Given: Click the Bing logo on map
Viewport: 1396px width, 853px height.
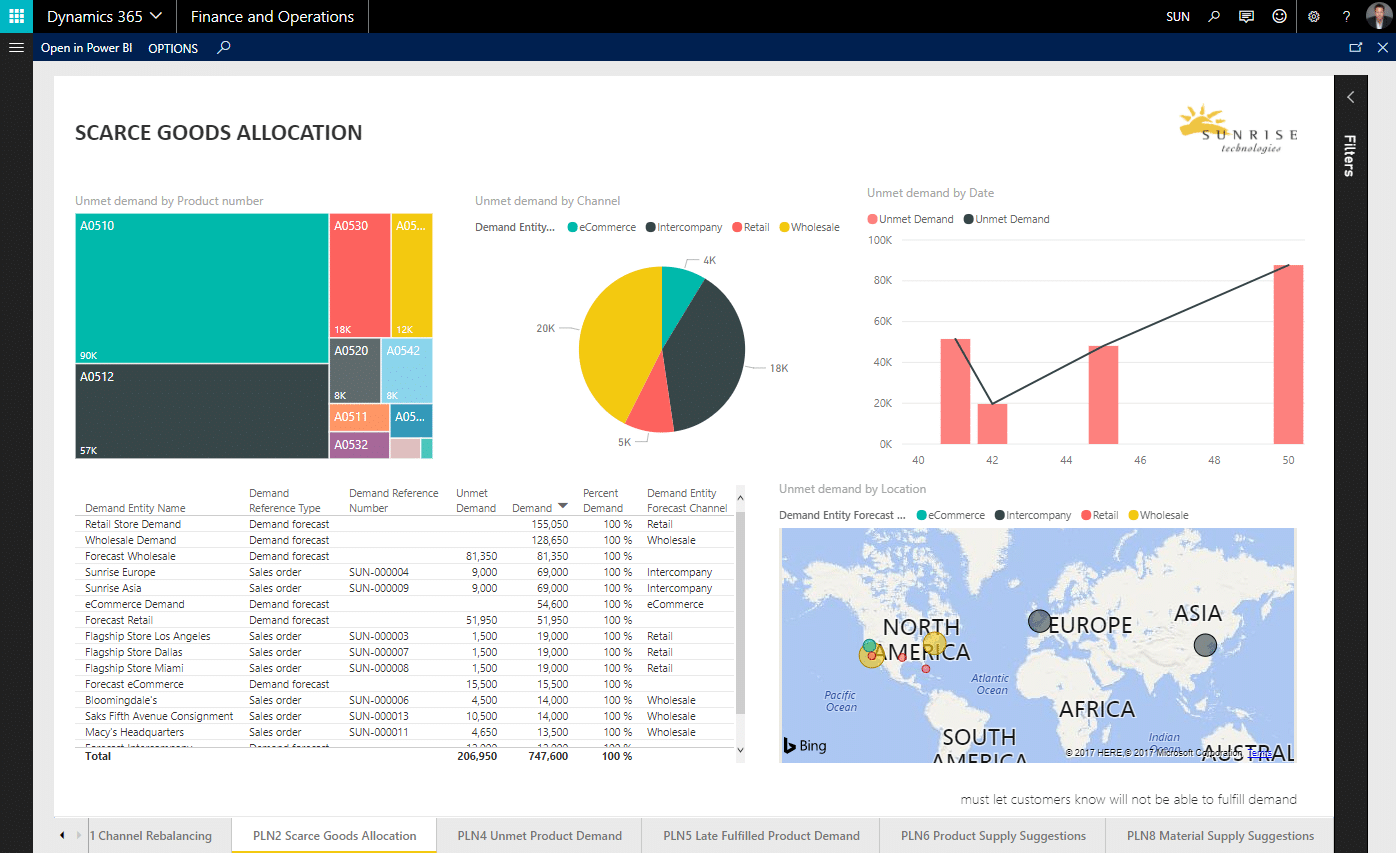Looking at the screenshot, I should point(805,745).
